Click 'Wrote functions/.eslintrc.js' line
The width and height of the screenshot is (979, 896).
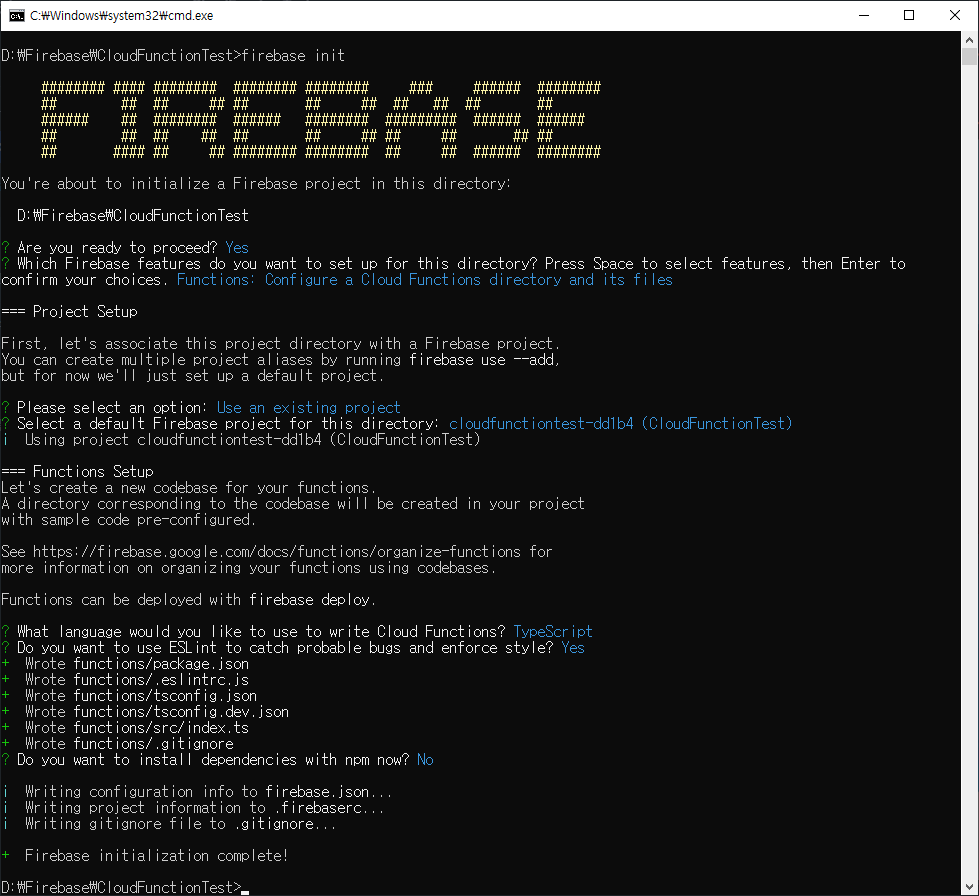click(125, 679)
